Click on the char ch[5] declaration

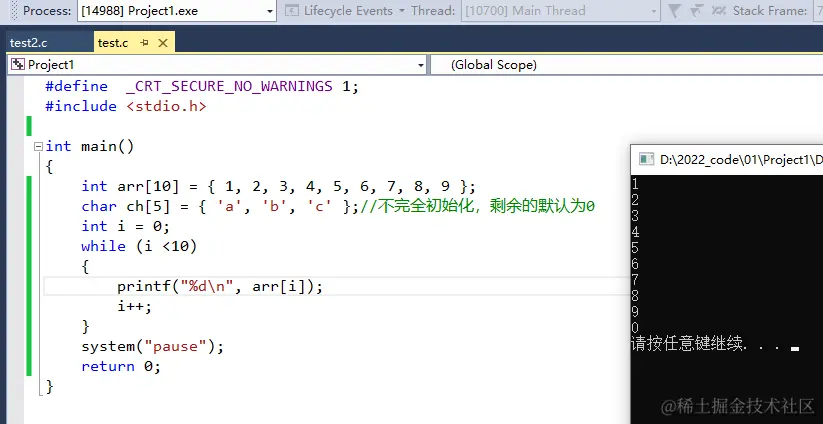220,206
